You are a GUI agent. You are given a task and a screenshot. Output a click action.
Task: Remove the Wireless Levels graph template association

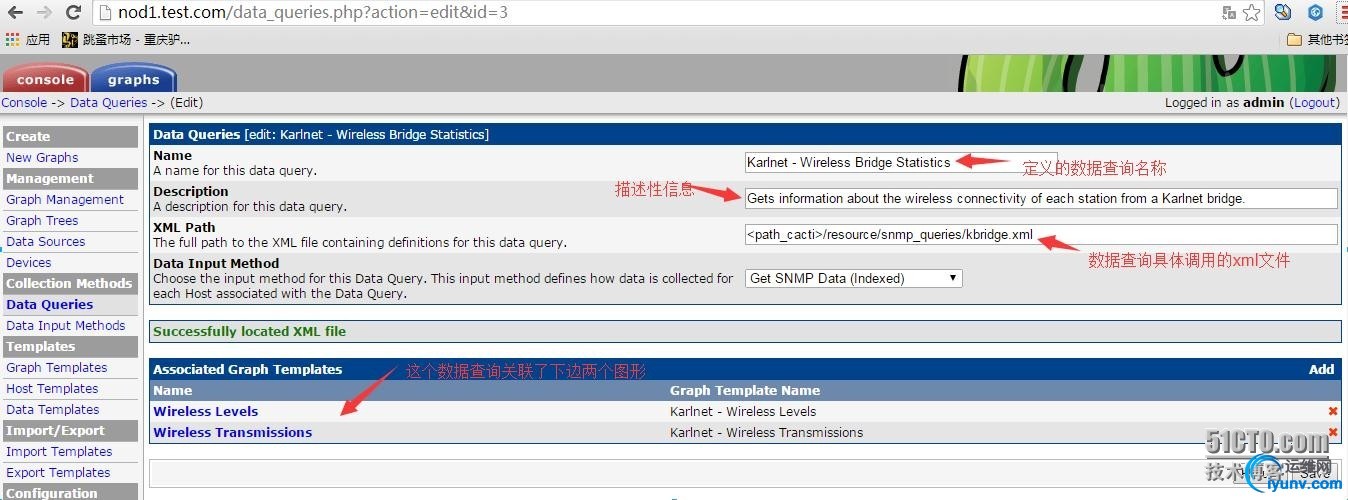[1333, 411]
